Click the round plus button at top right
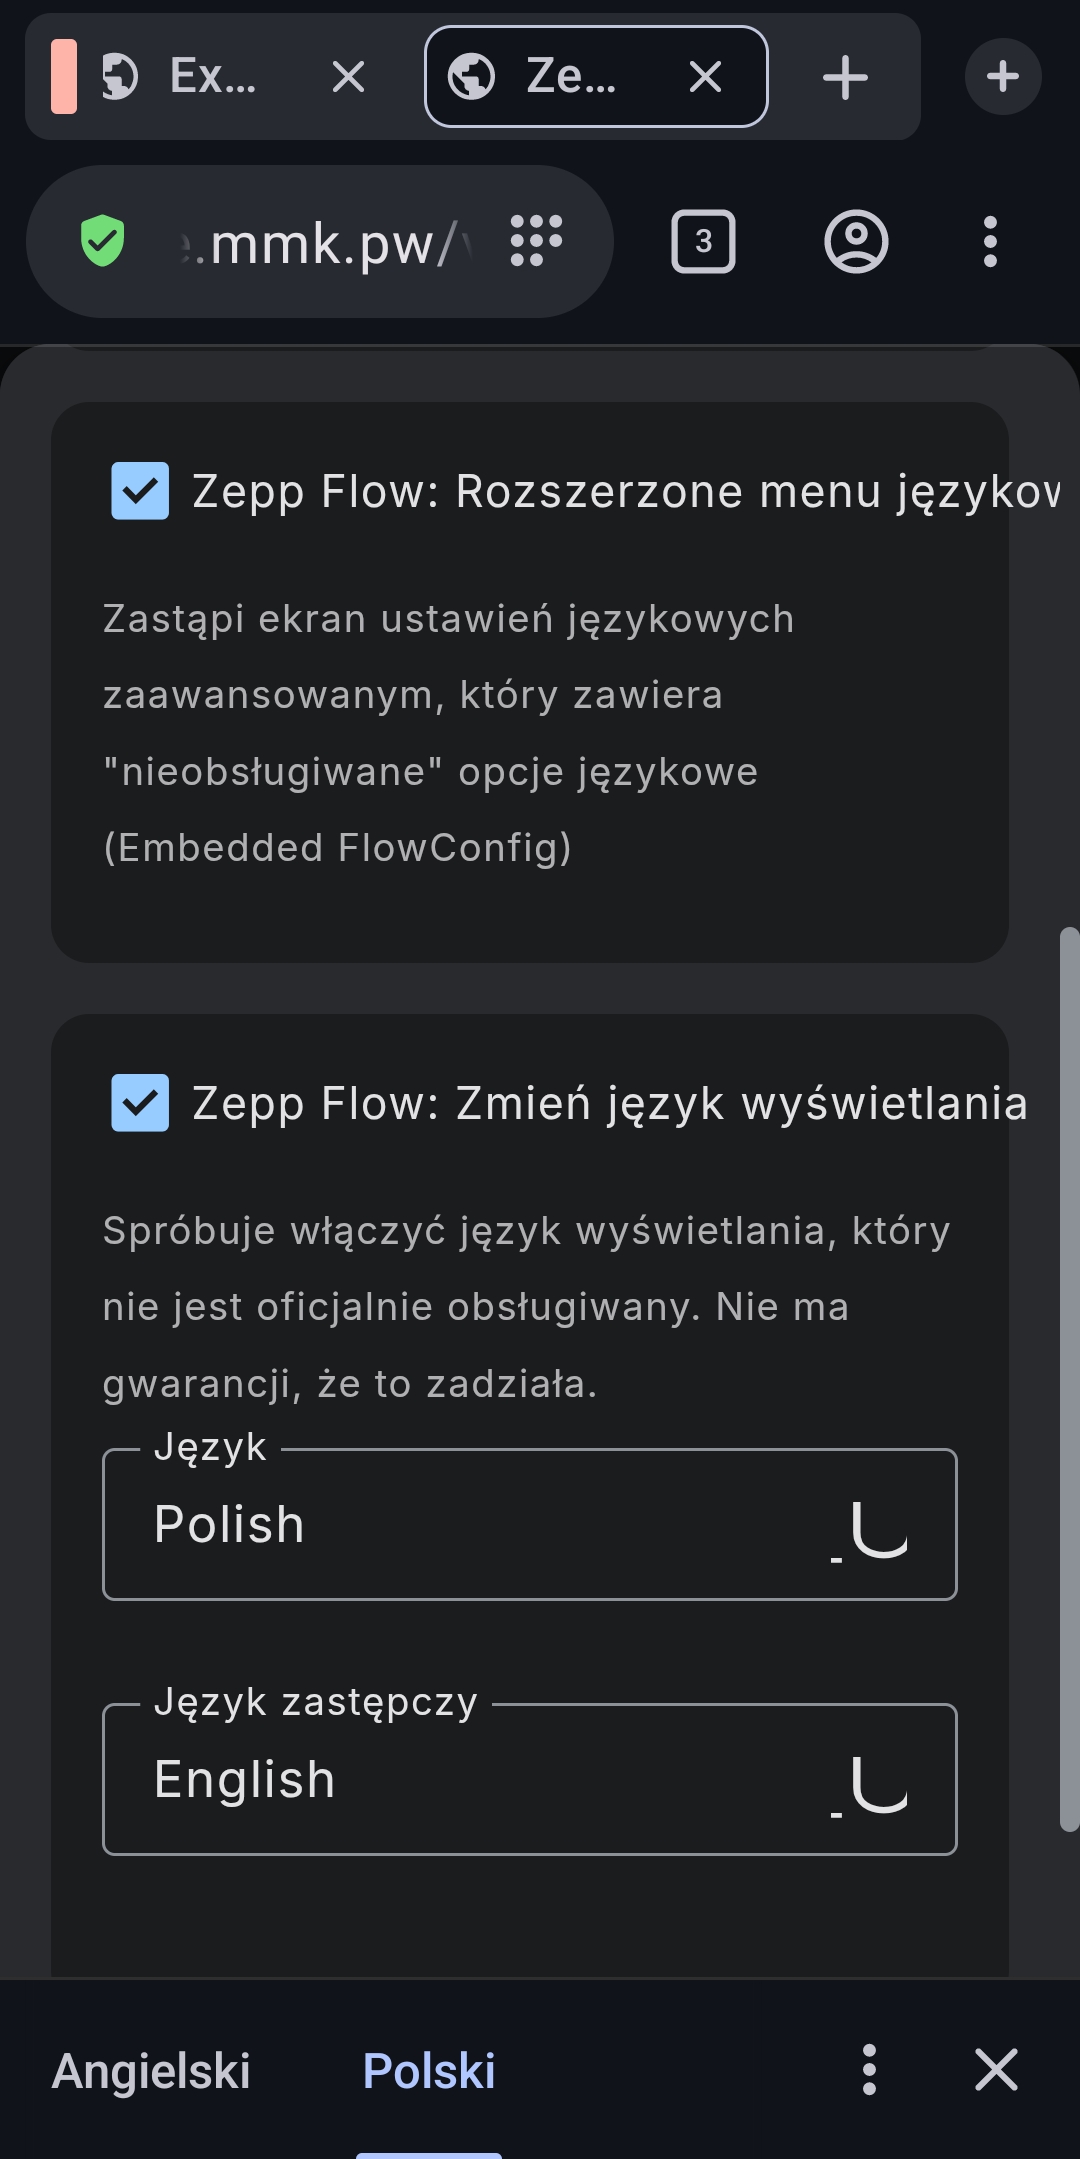 click(x=1003, y=77)
